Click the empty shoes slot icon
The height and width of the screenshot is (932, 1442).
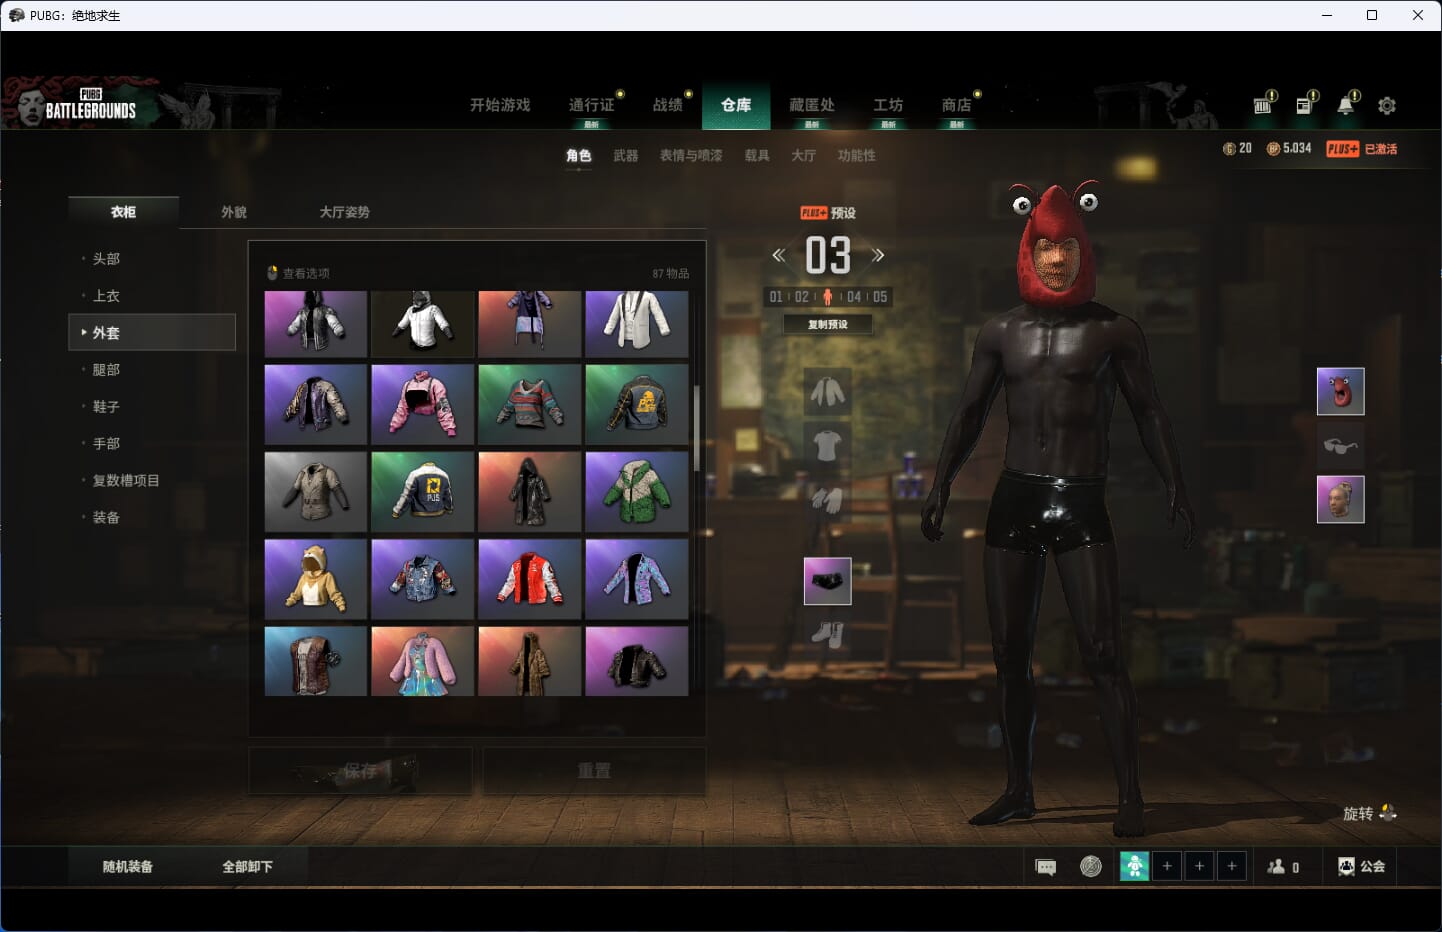tap(827, 634)
